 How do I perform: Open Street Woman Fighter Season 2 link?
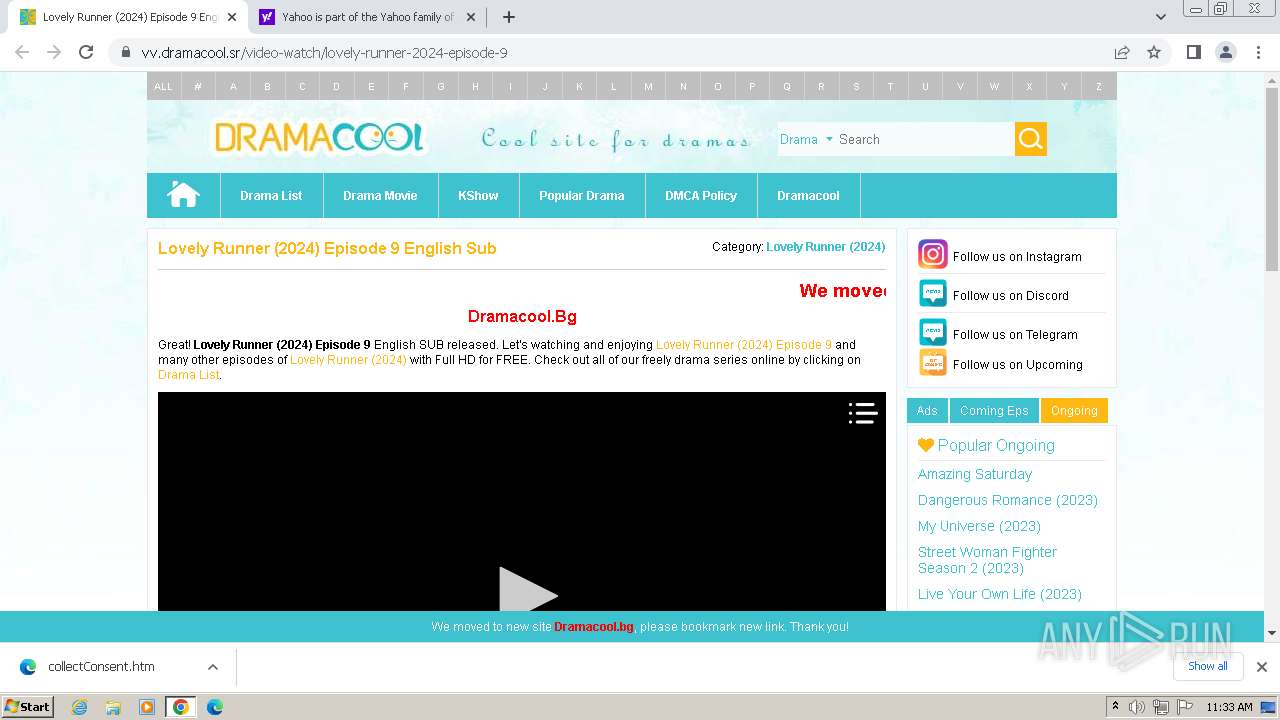click(987, 560)
